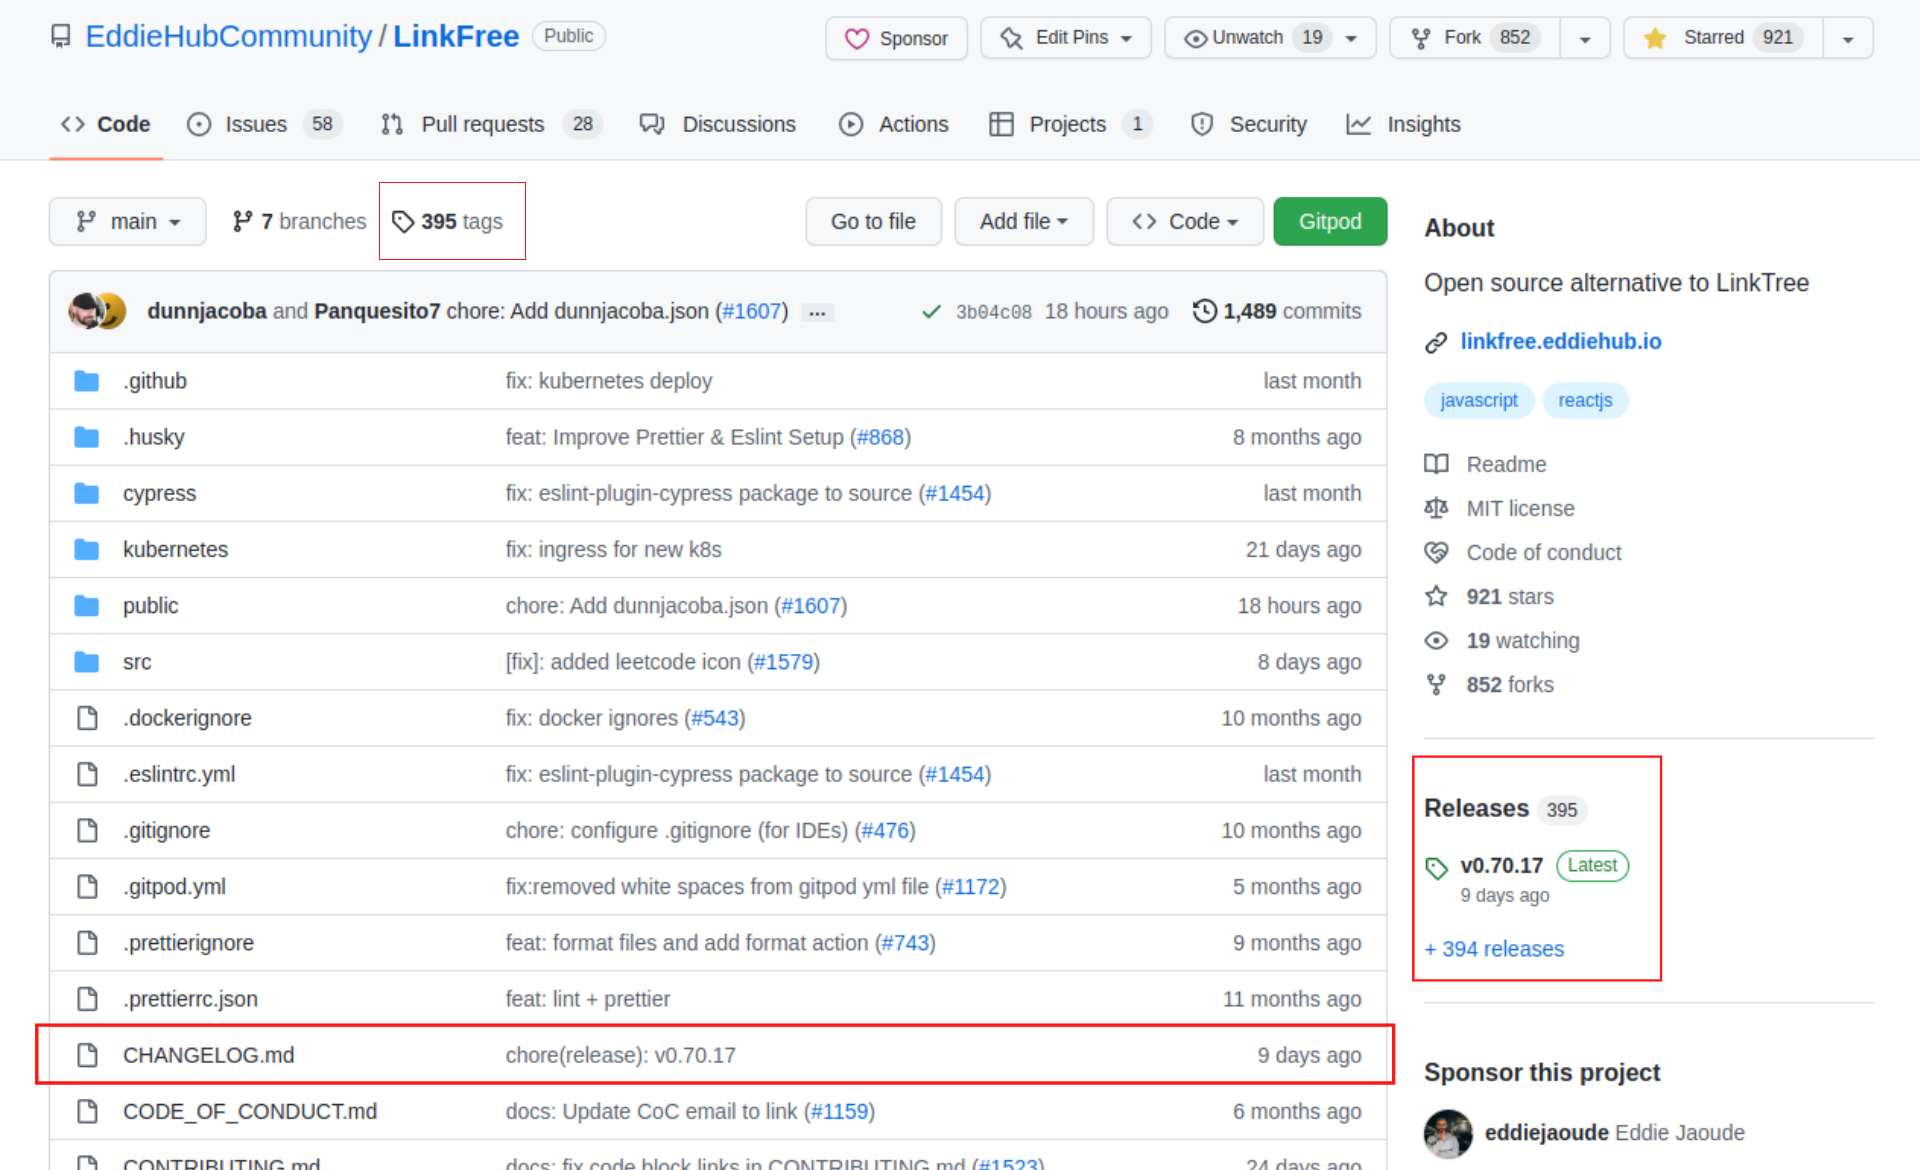This screenshot has width=1920, height=1170.
Task: Open the commit history clock icon
Action: (1204, 311)
